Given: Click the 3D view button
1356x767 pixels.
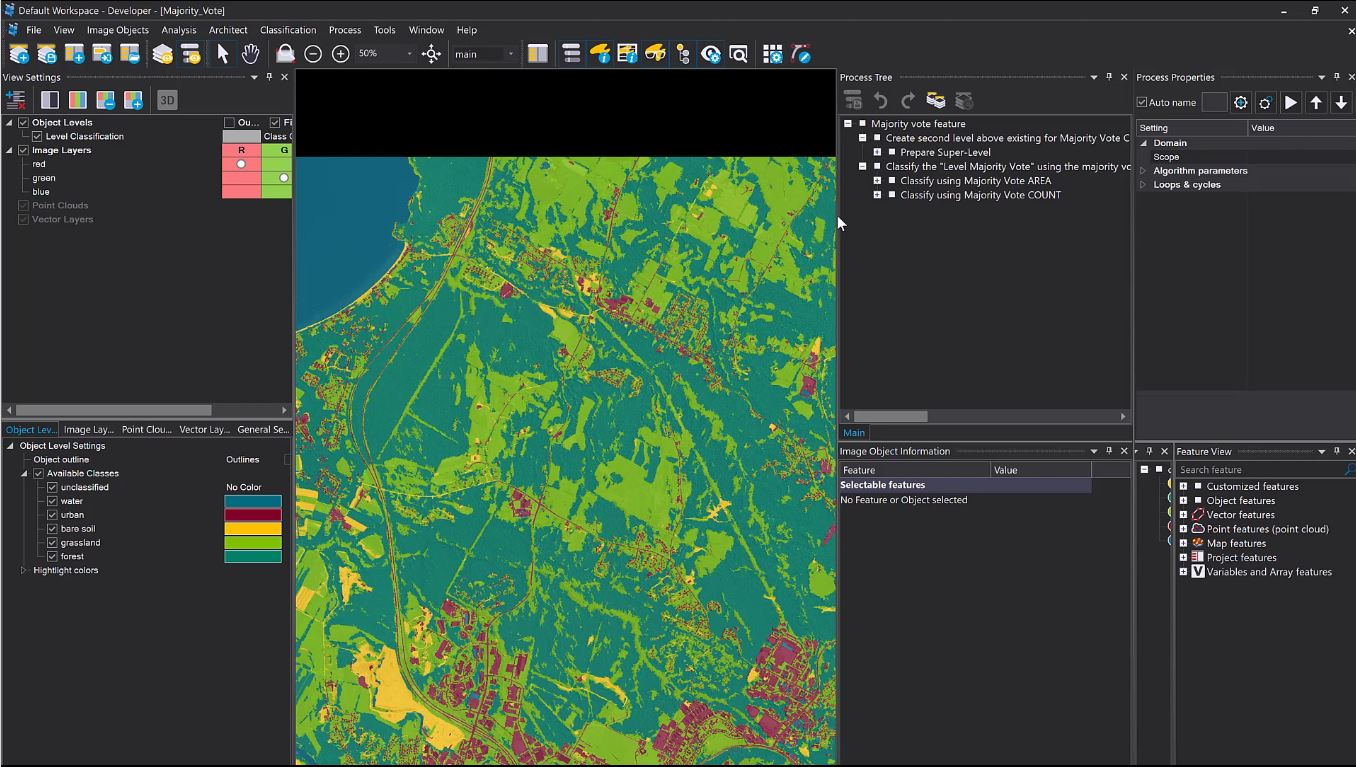Looking at the screenshot, I should click(x=167, y=100).
